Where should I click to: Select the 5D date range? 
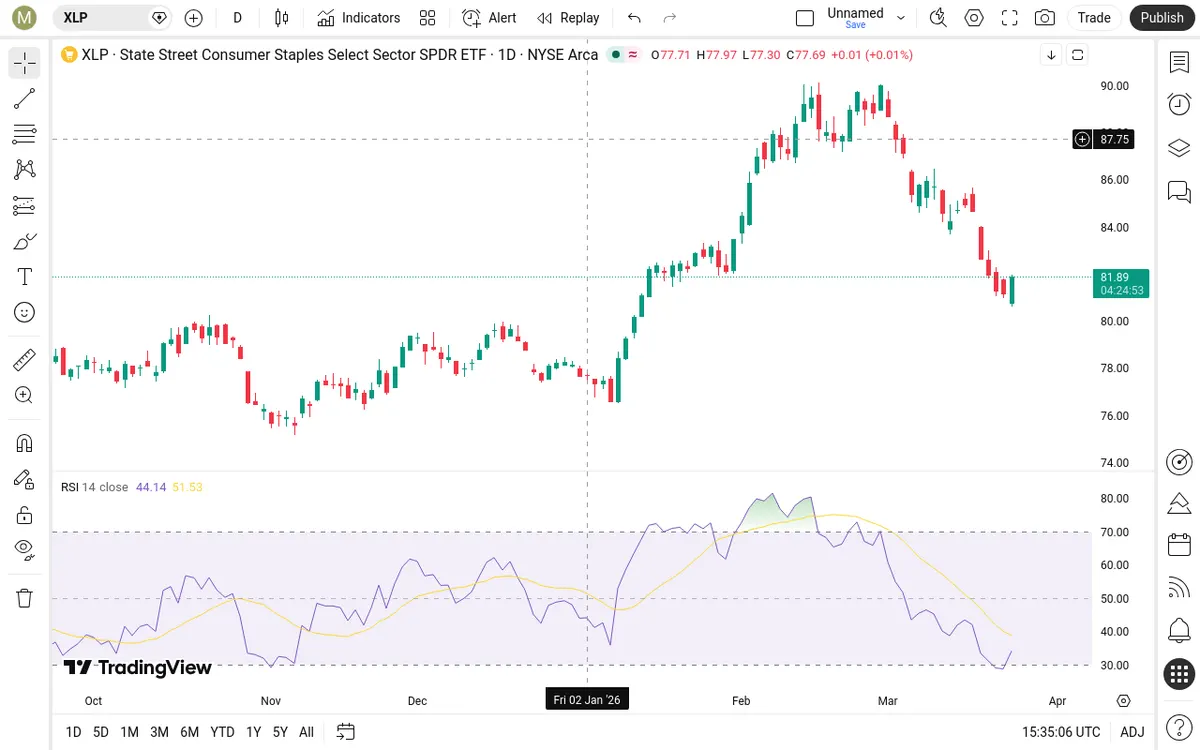101,732
